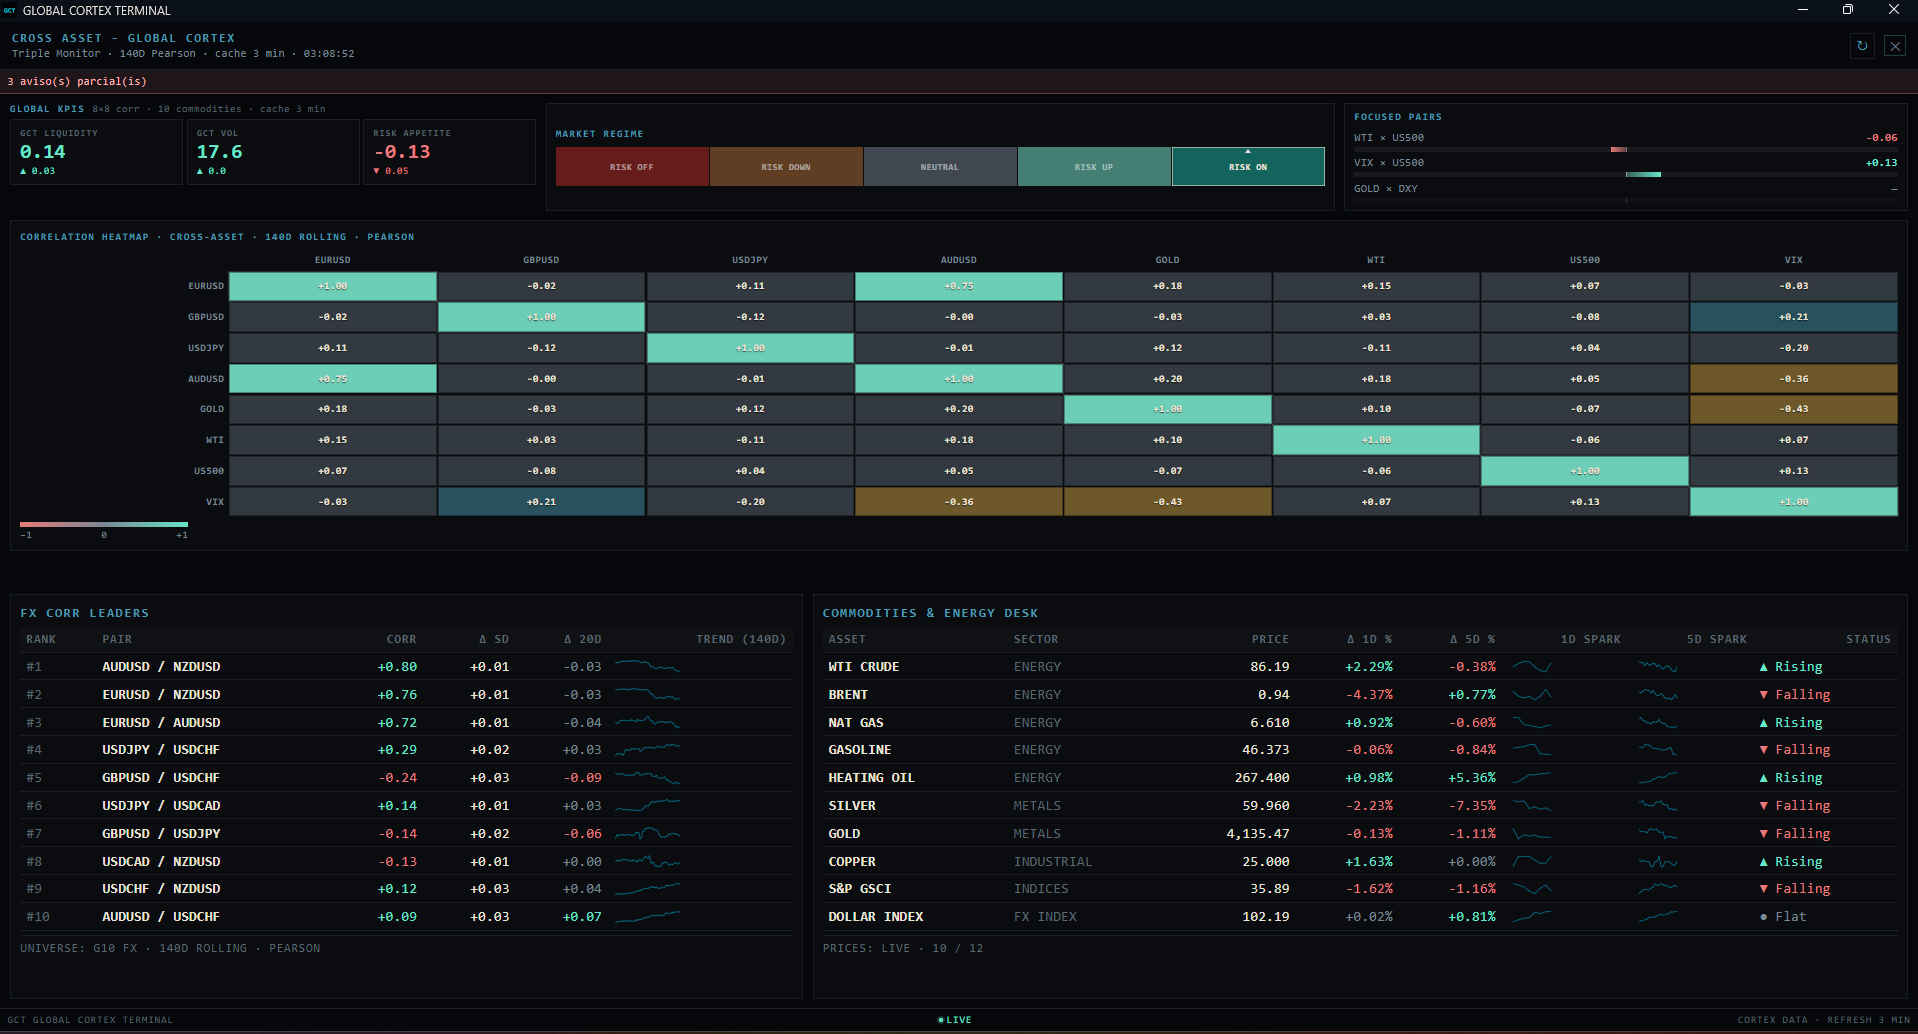
Task: Open the trend sparkline for USDJPY / USDCAD
Action: tap(647, 805)
